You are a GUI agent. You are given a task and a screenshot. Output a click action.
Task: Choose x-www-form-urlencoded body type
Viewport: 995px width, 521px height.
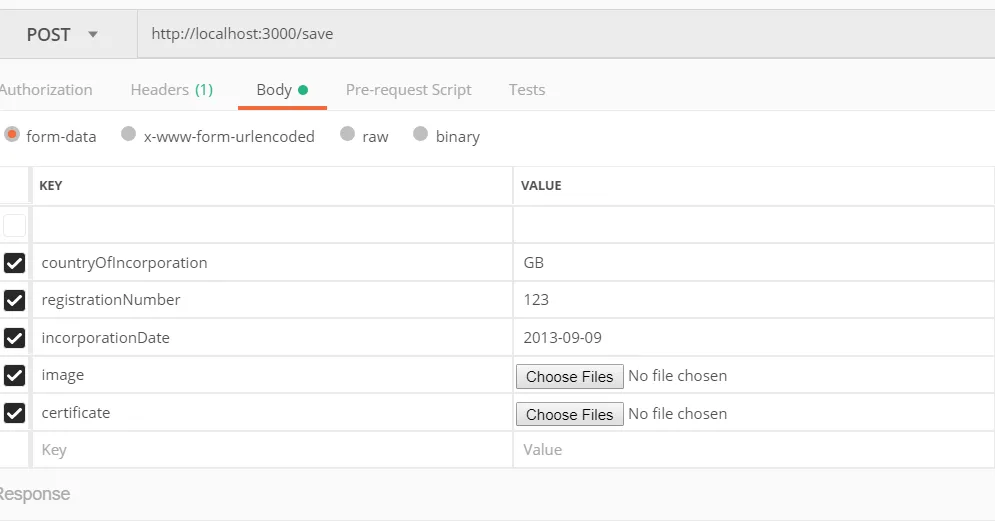129,135
